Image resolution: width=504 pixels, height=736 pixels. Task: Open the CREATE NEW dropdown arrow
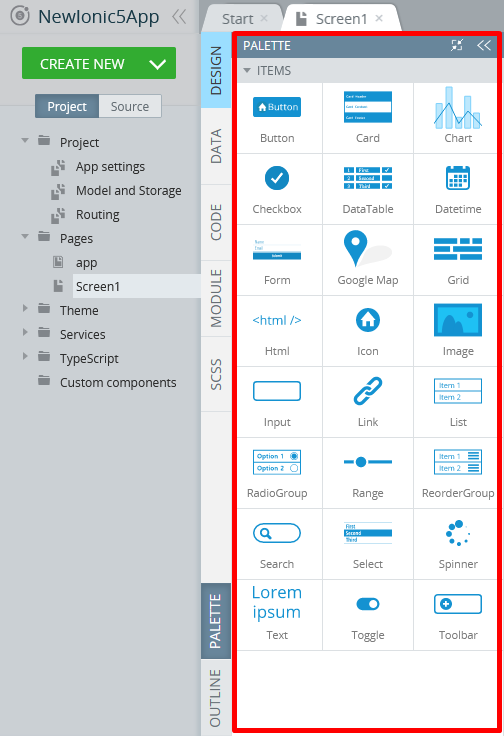[x=158, y=64]
